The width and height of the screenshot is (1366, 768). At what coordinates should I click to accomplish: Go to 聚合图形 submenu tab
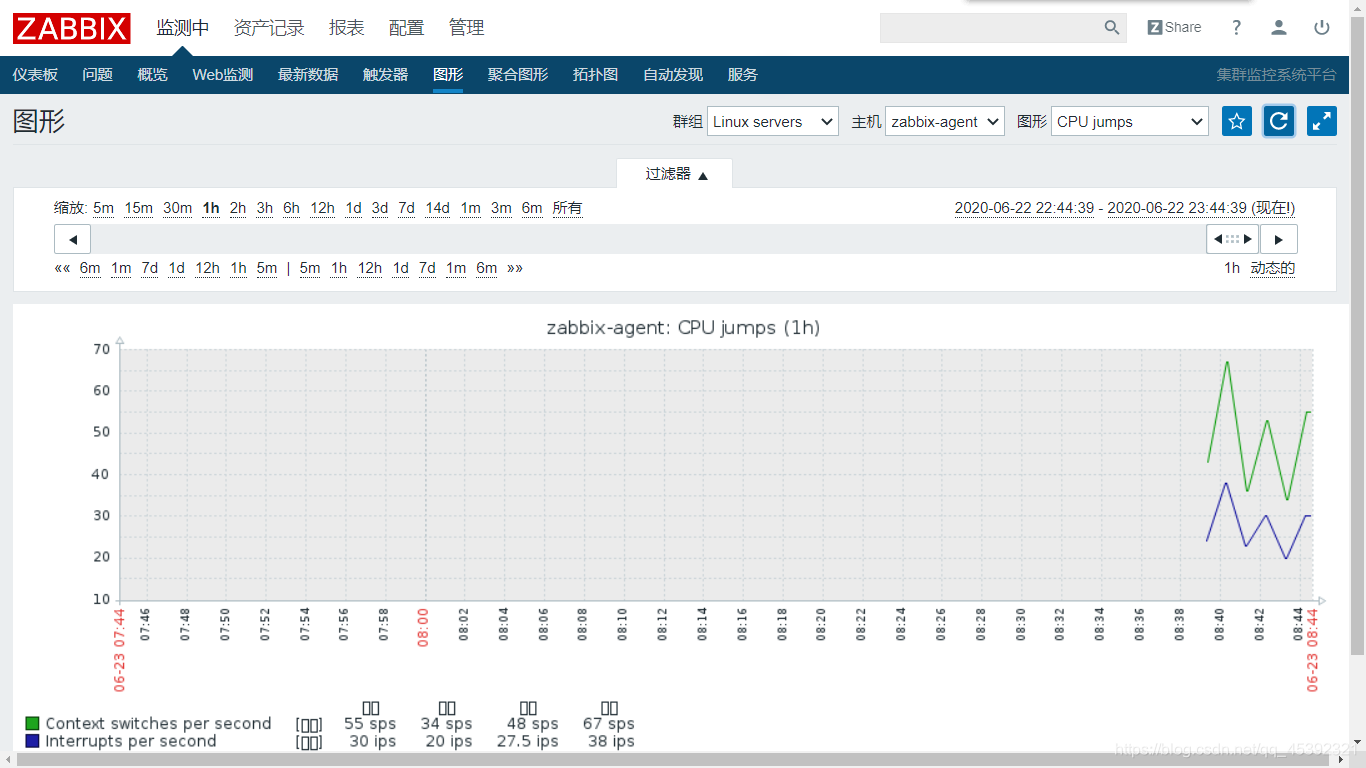coord(518,75)
